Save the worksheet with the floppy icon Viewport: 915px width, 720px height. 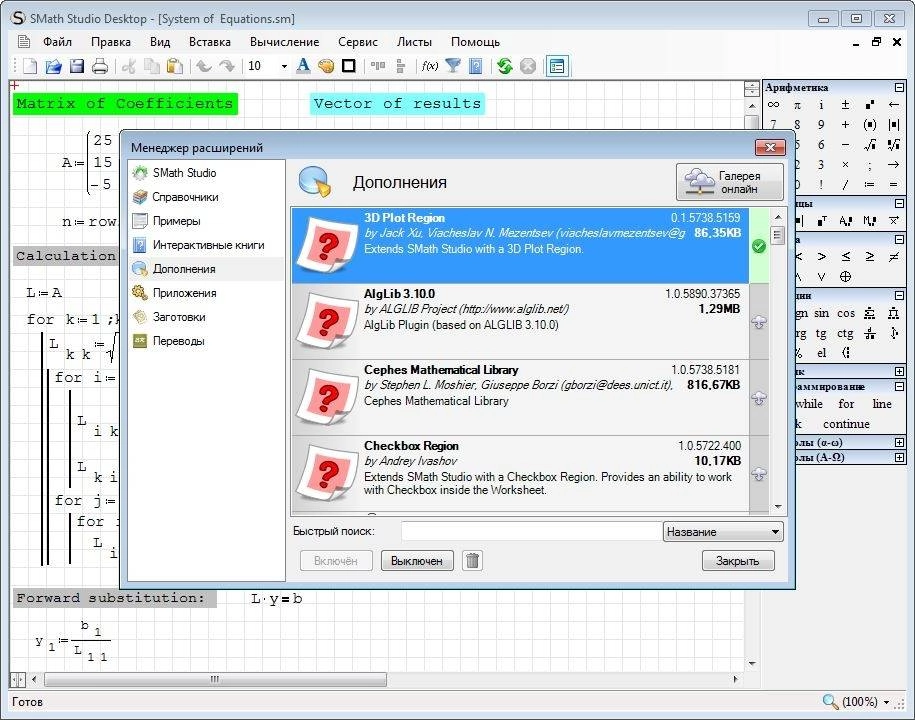76,66
